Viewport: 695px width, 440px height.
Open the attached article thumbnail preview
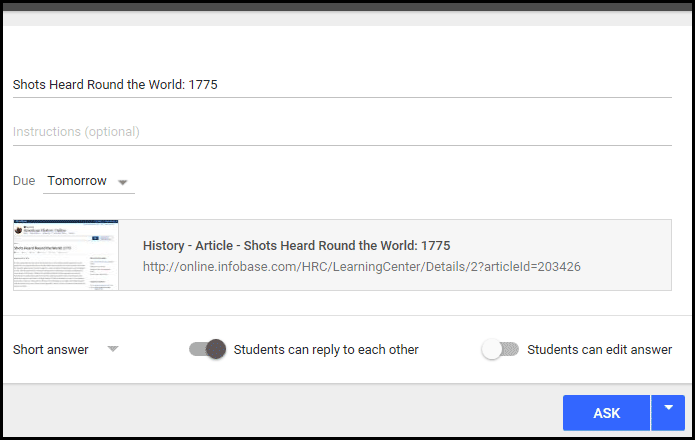[65, 255]
